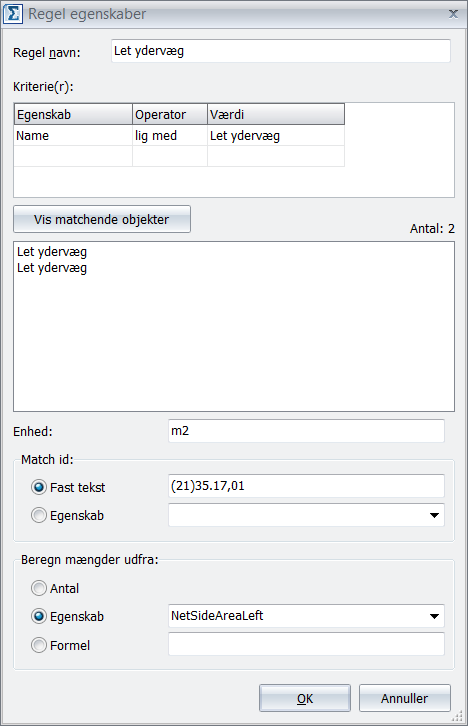Select Egenskab under Beregn mængder udfra
The image size is (468, 726).
point(39,616)
